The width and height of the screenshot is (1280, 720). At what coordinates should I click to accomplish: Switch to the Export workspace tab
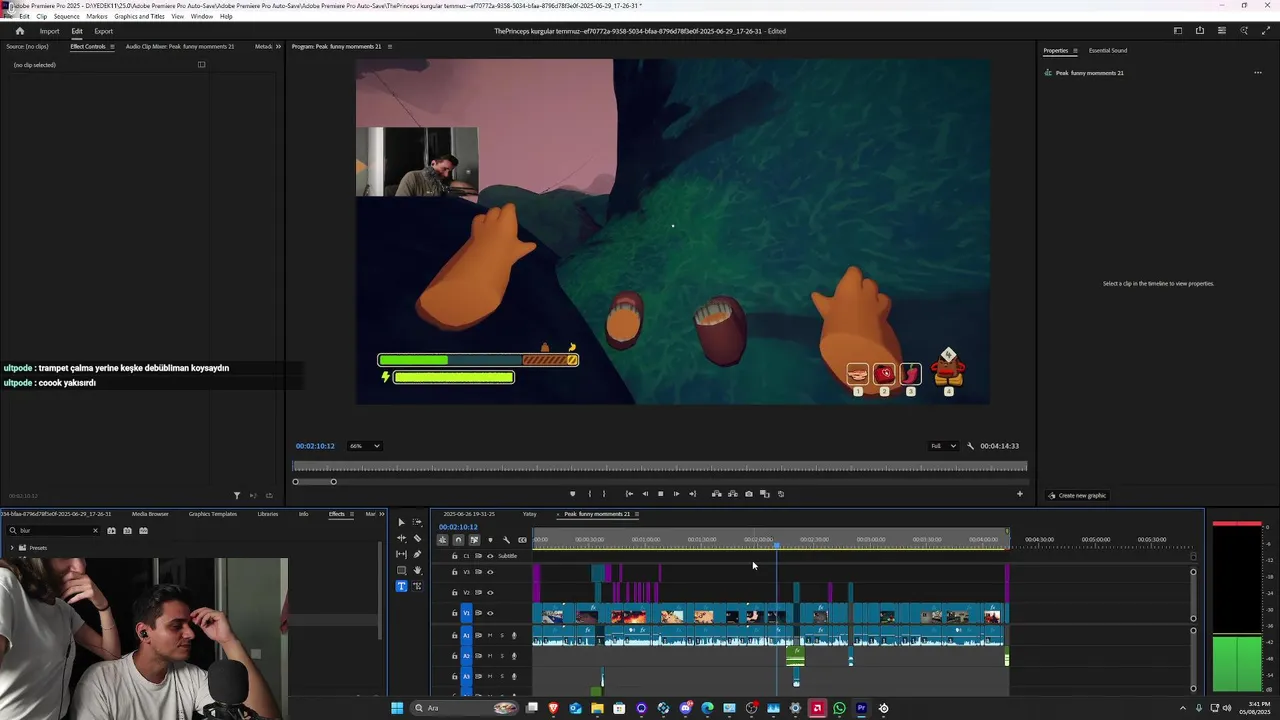point(104,31)
